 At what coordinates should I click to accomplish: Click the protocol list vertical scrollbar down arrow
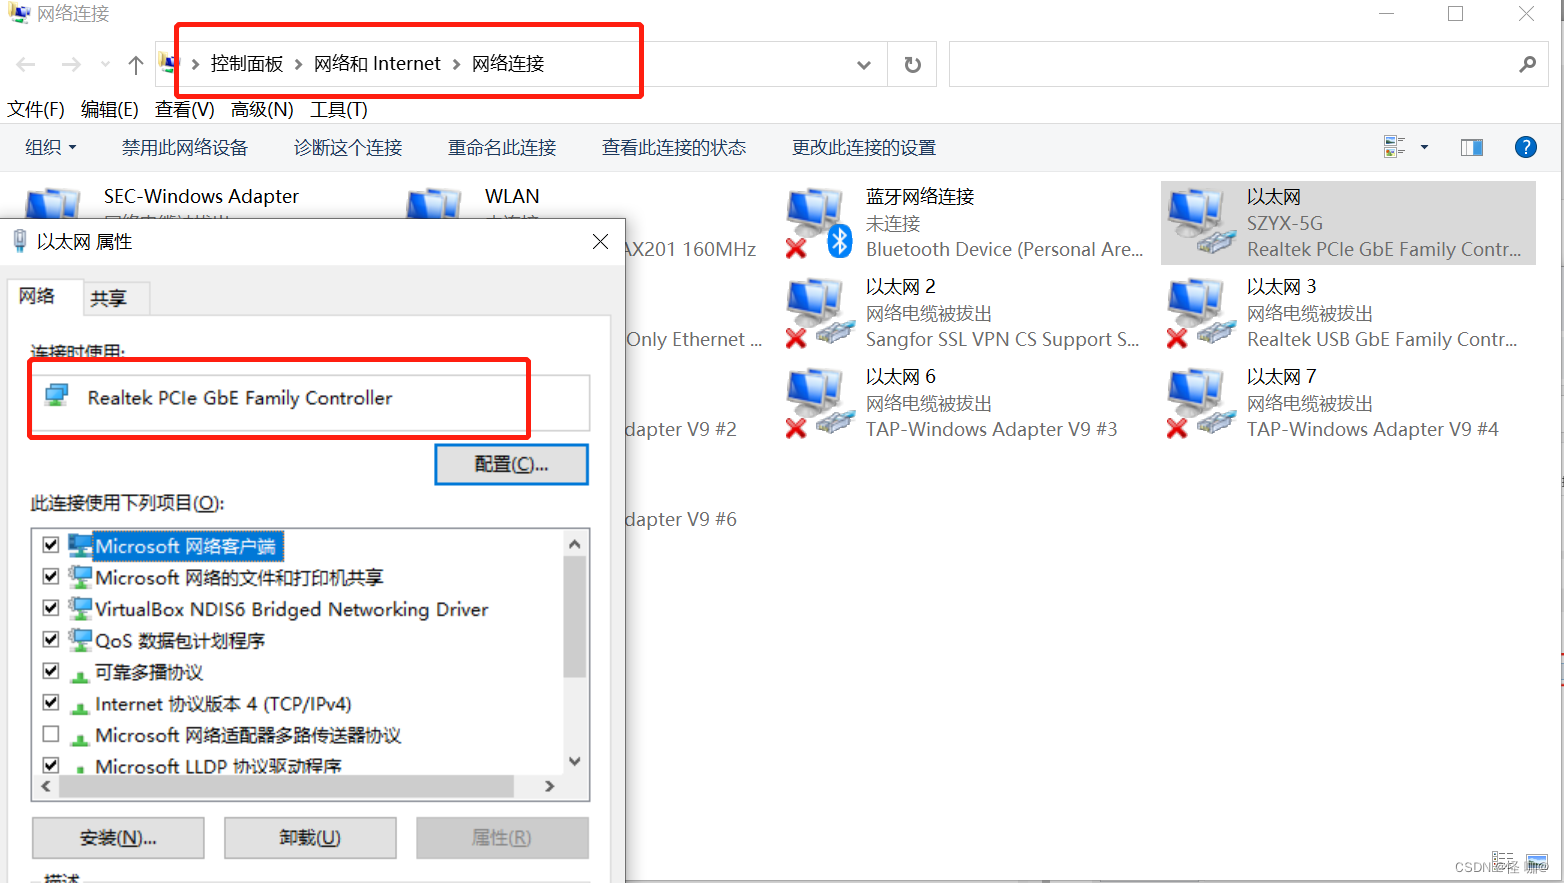[574, 761]
